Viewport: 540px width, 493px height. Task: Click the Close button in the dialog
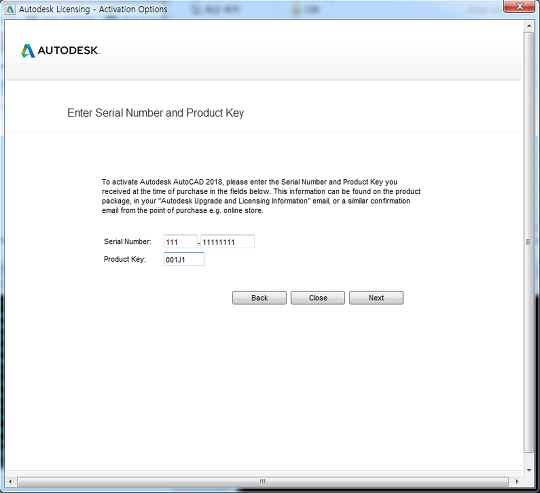pos(318,298)
